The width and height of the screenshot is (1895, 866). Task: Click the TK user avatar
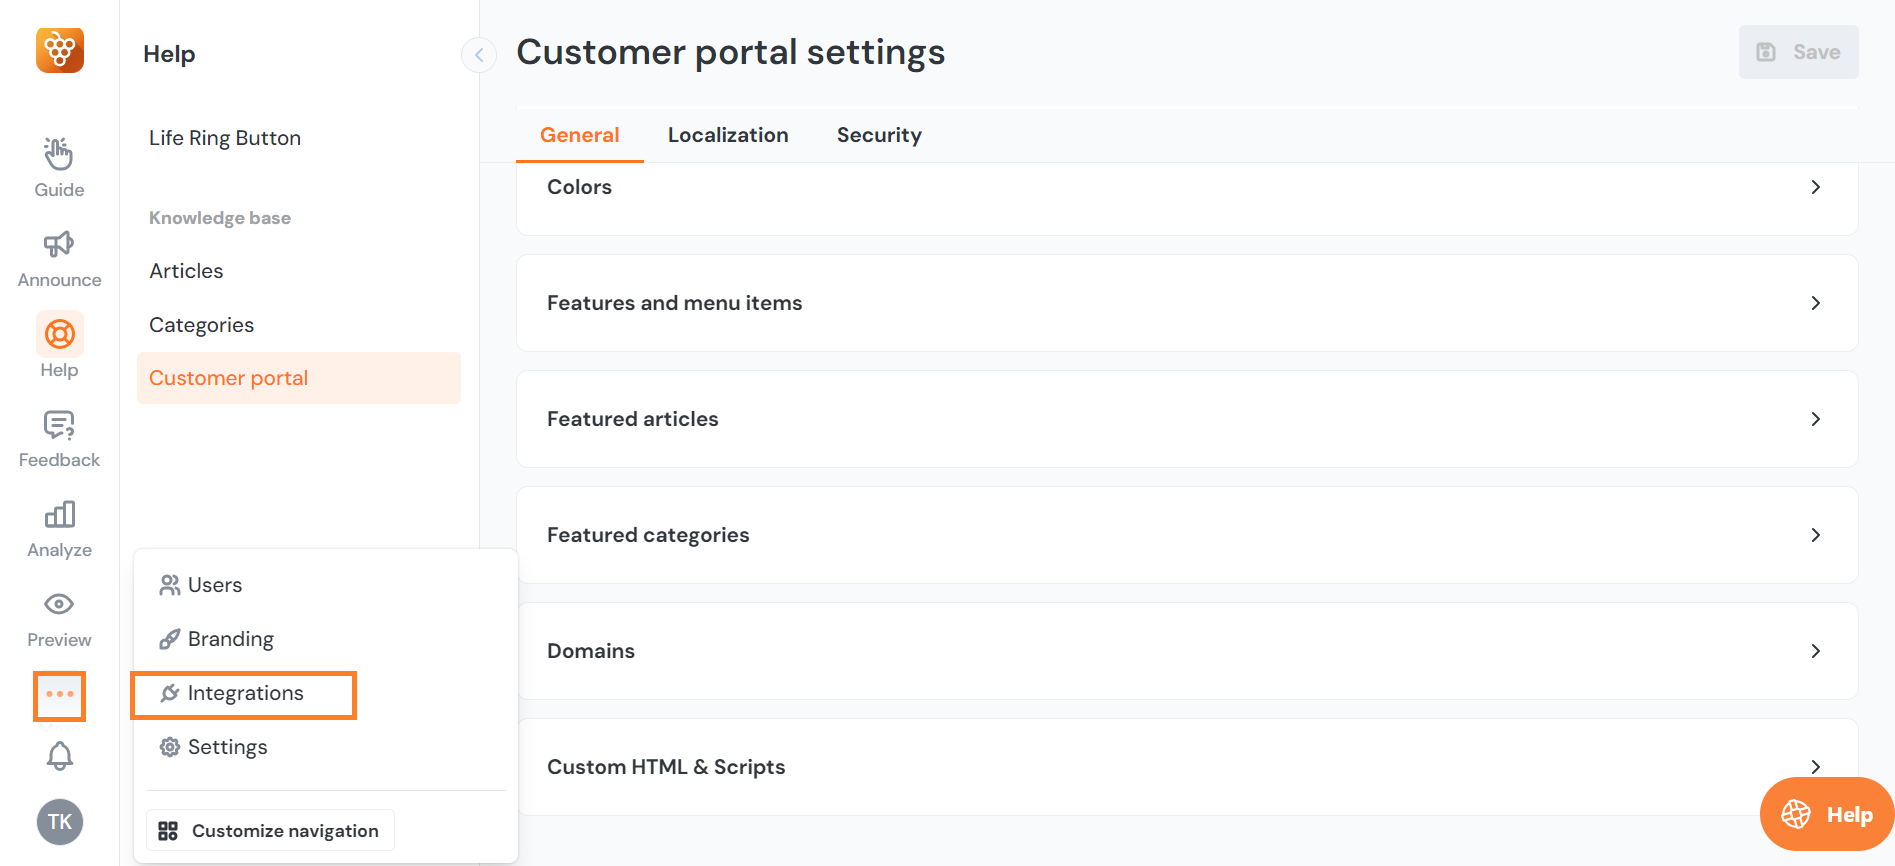59,822
